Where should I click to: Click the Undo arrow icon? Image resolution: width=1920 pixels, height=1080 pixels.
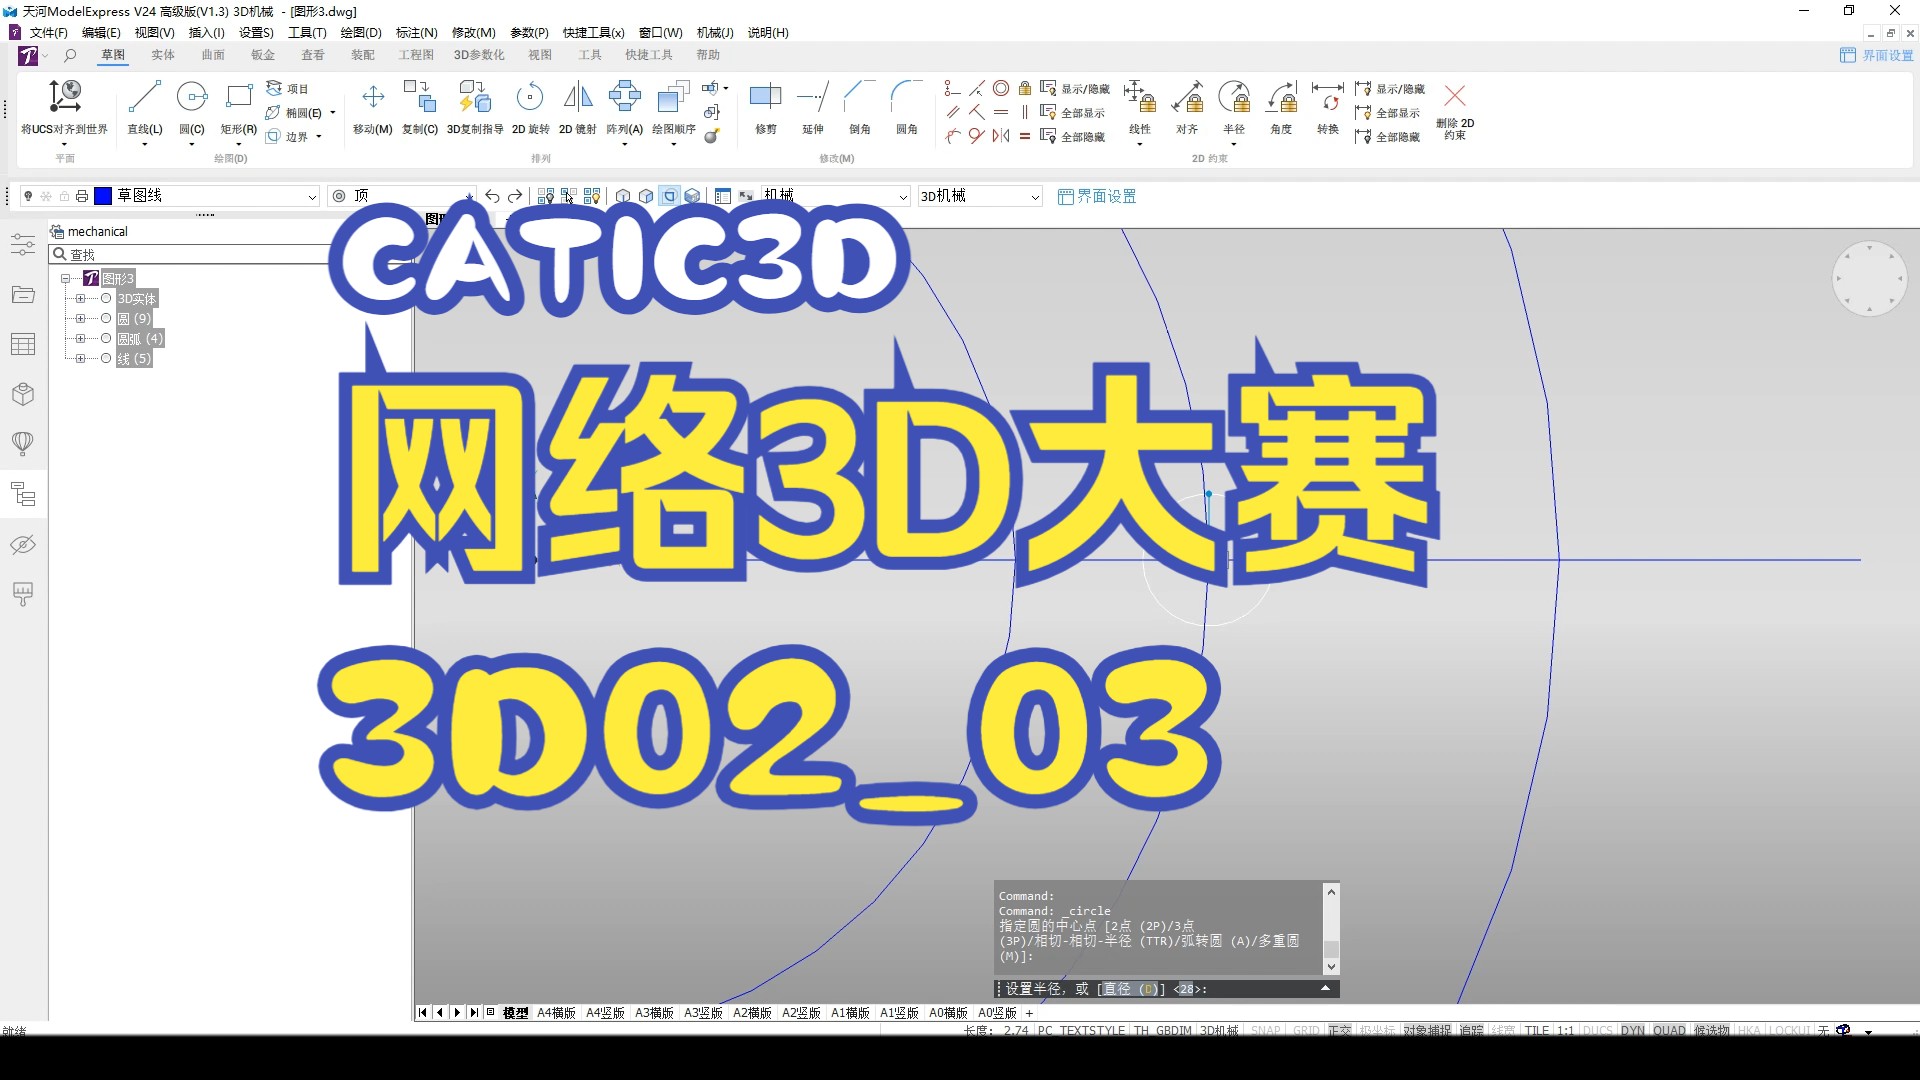[x=492, y=196]
